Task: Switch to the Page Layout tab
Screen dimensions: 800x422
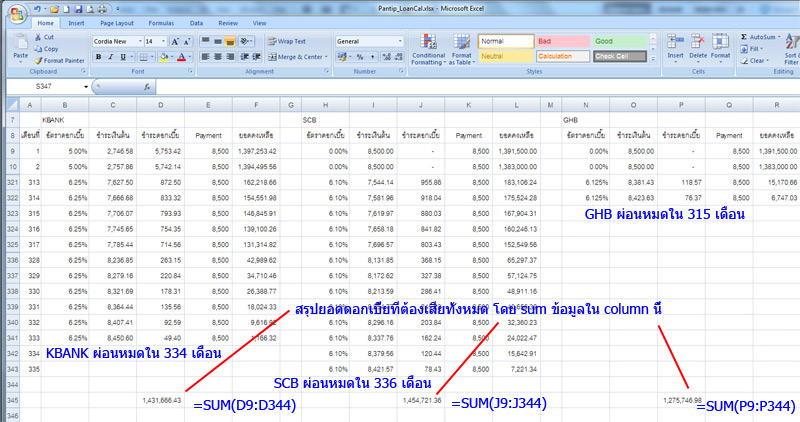Action: click(x=117, y=23)
